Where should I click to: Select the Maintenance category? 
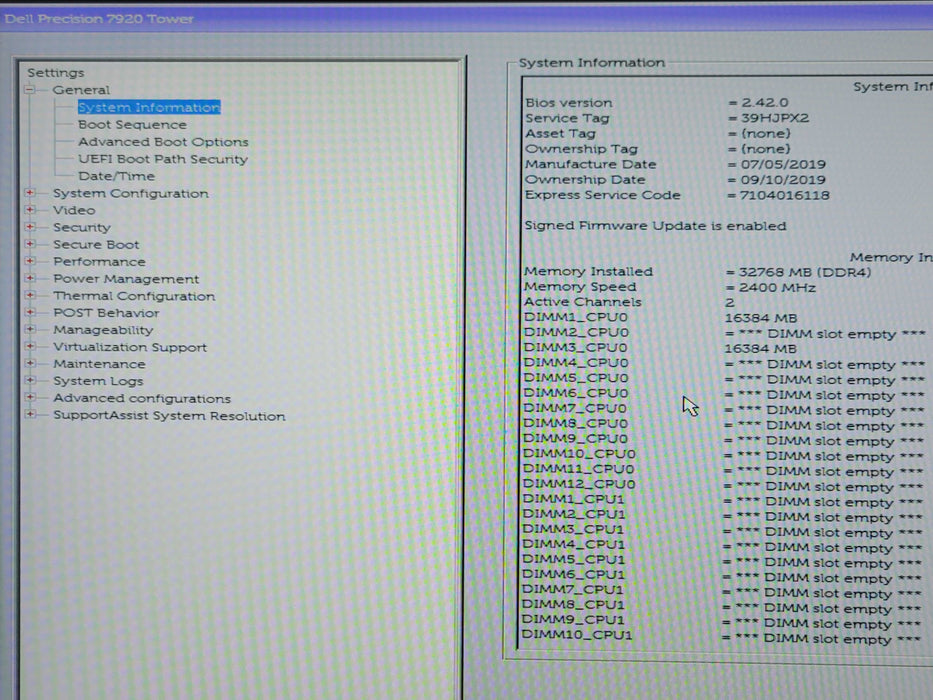pyautogui.click(x=99, y=364)
